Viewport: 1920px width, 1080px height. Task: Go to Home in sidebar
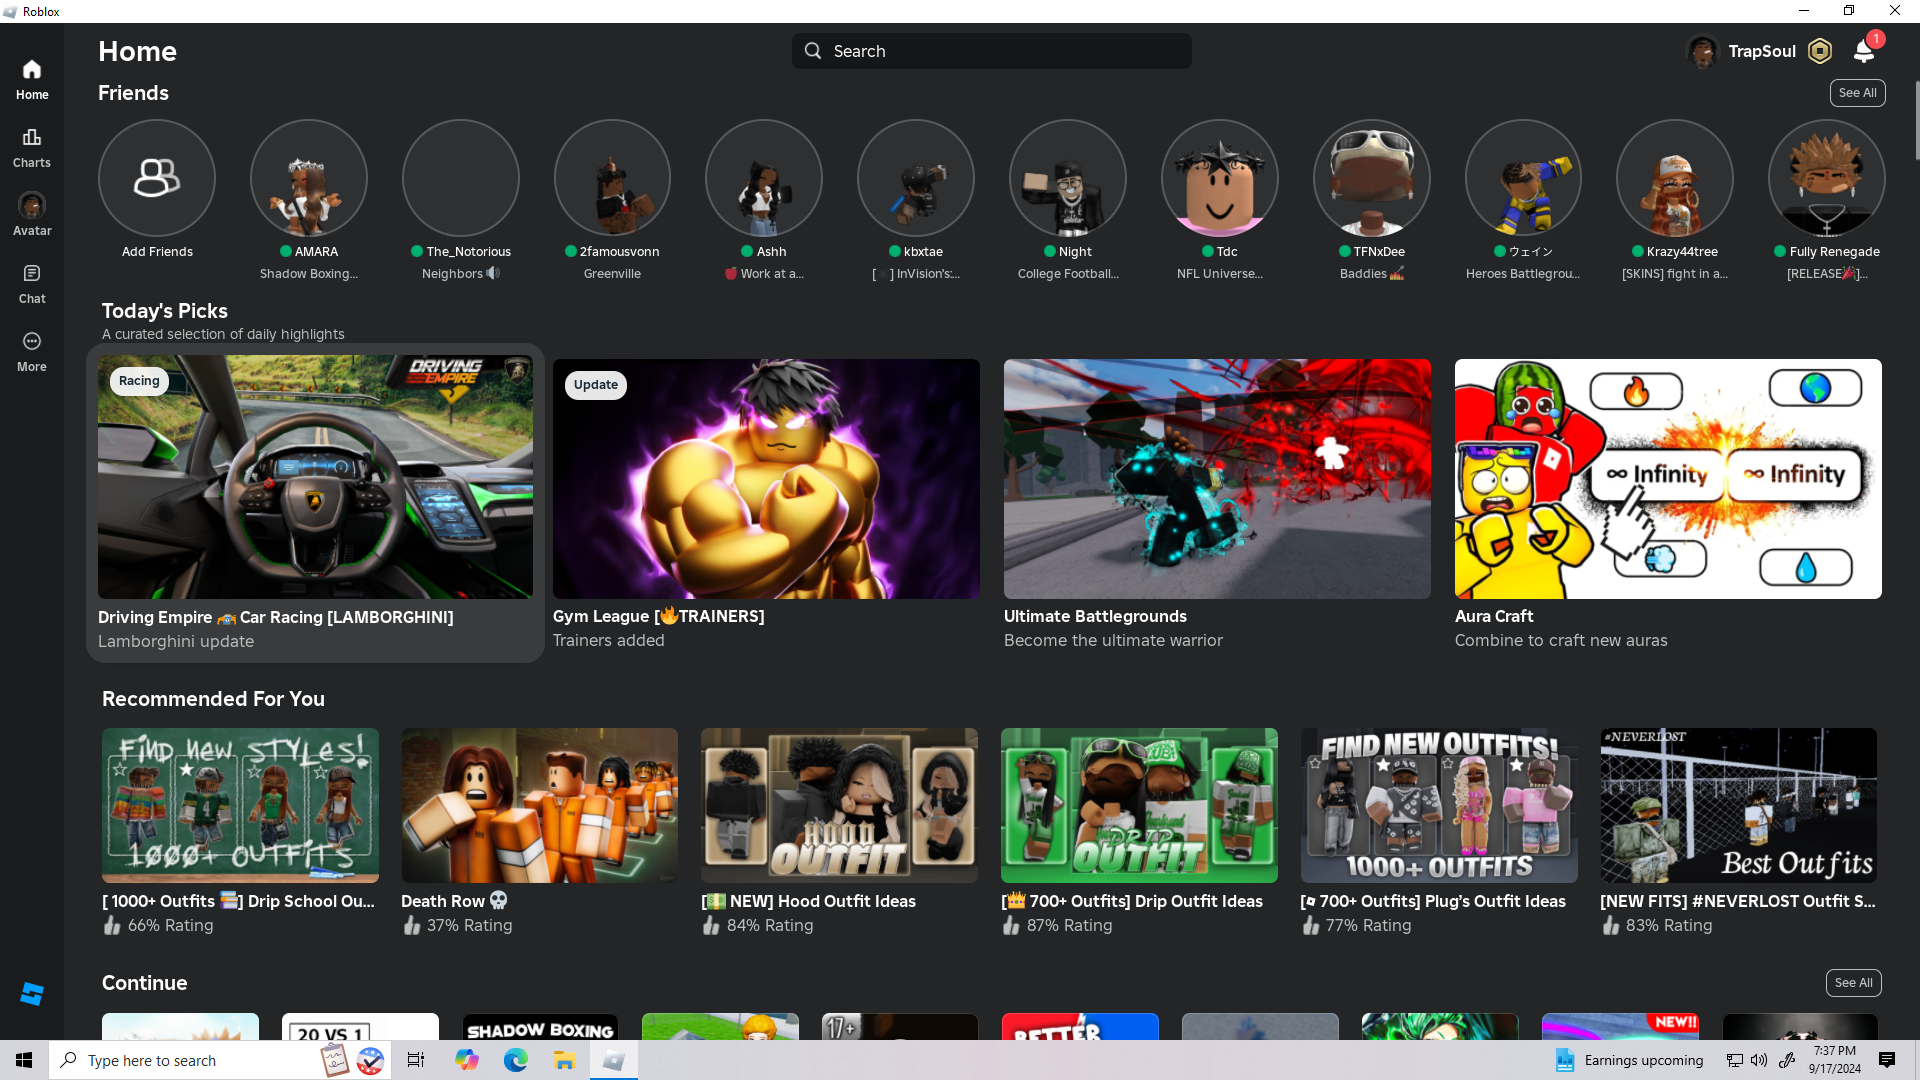(32, 79)
